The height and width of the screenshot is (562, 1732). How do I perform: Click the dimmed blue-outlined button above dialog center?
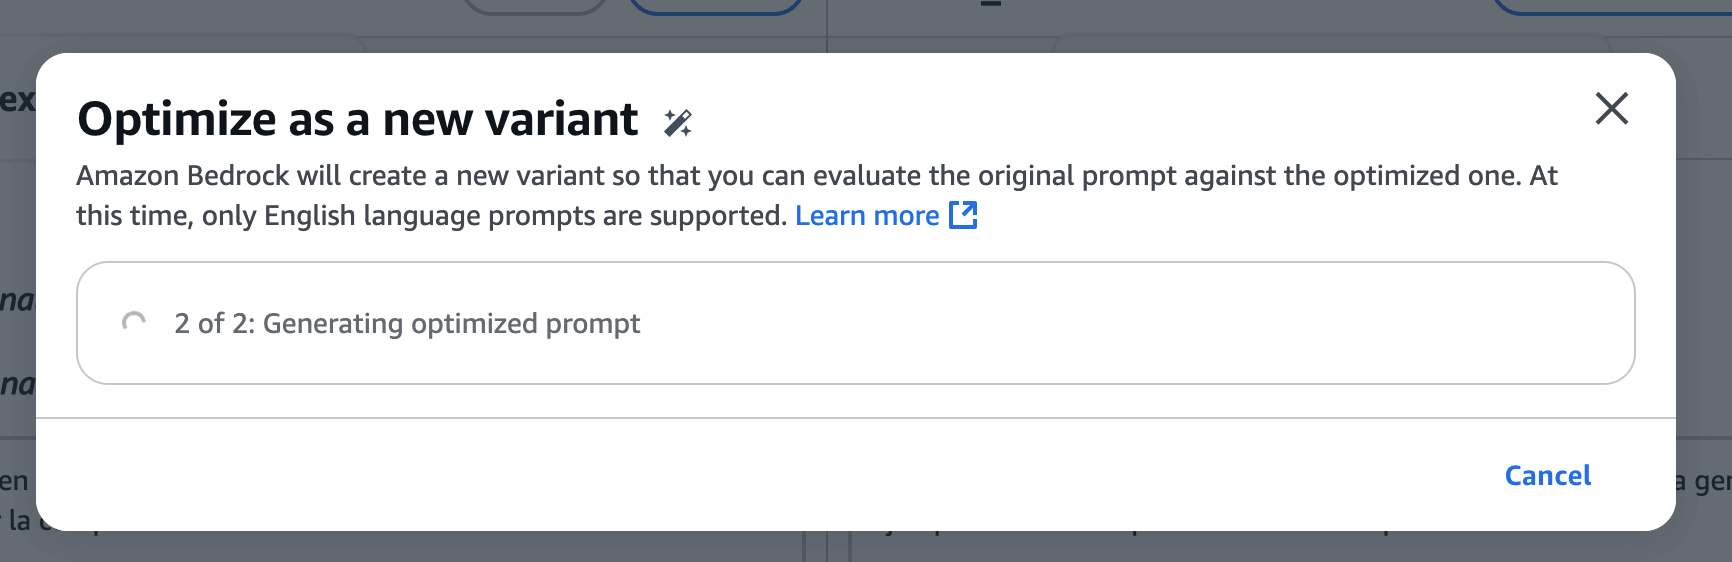716,6
